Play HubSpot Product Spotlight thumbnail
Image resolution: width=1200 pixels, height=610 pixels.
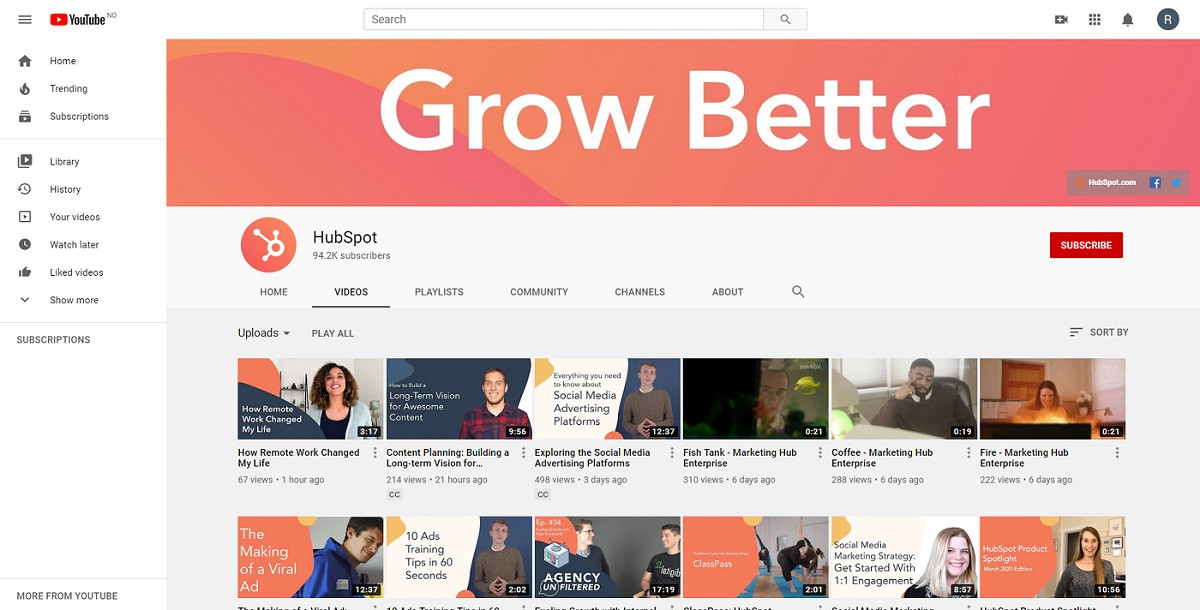click(x=1053, y=557)
